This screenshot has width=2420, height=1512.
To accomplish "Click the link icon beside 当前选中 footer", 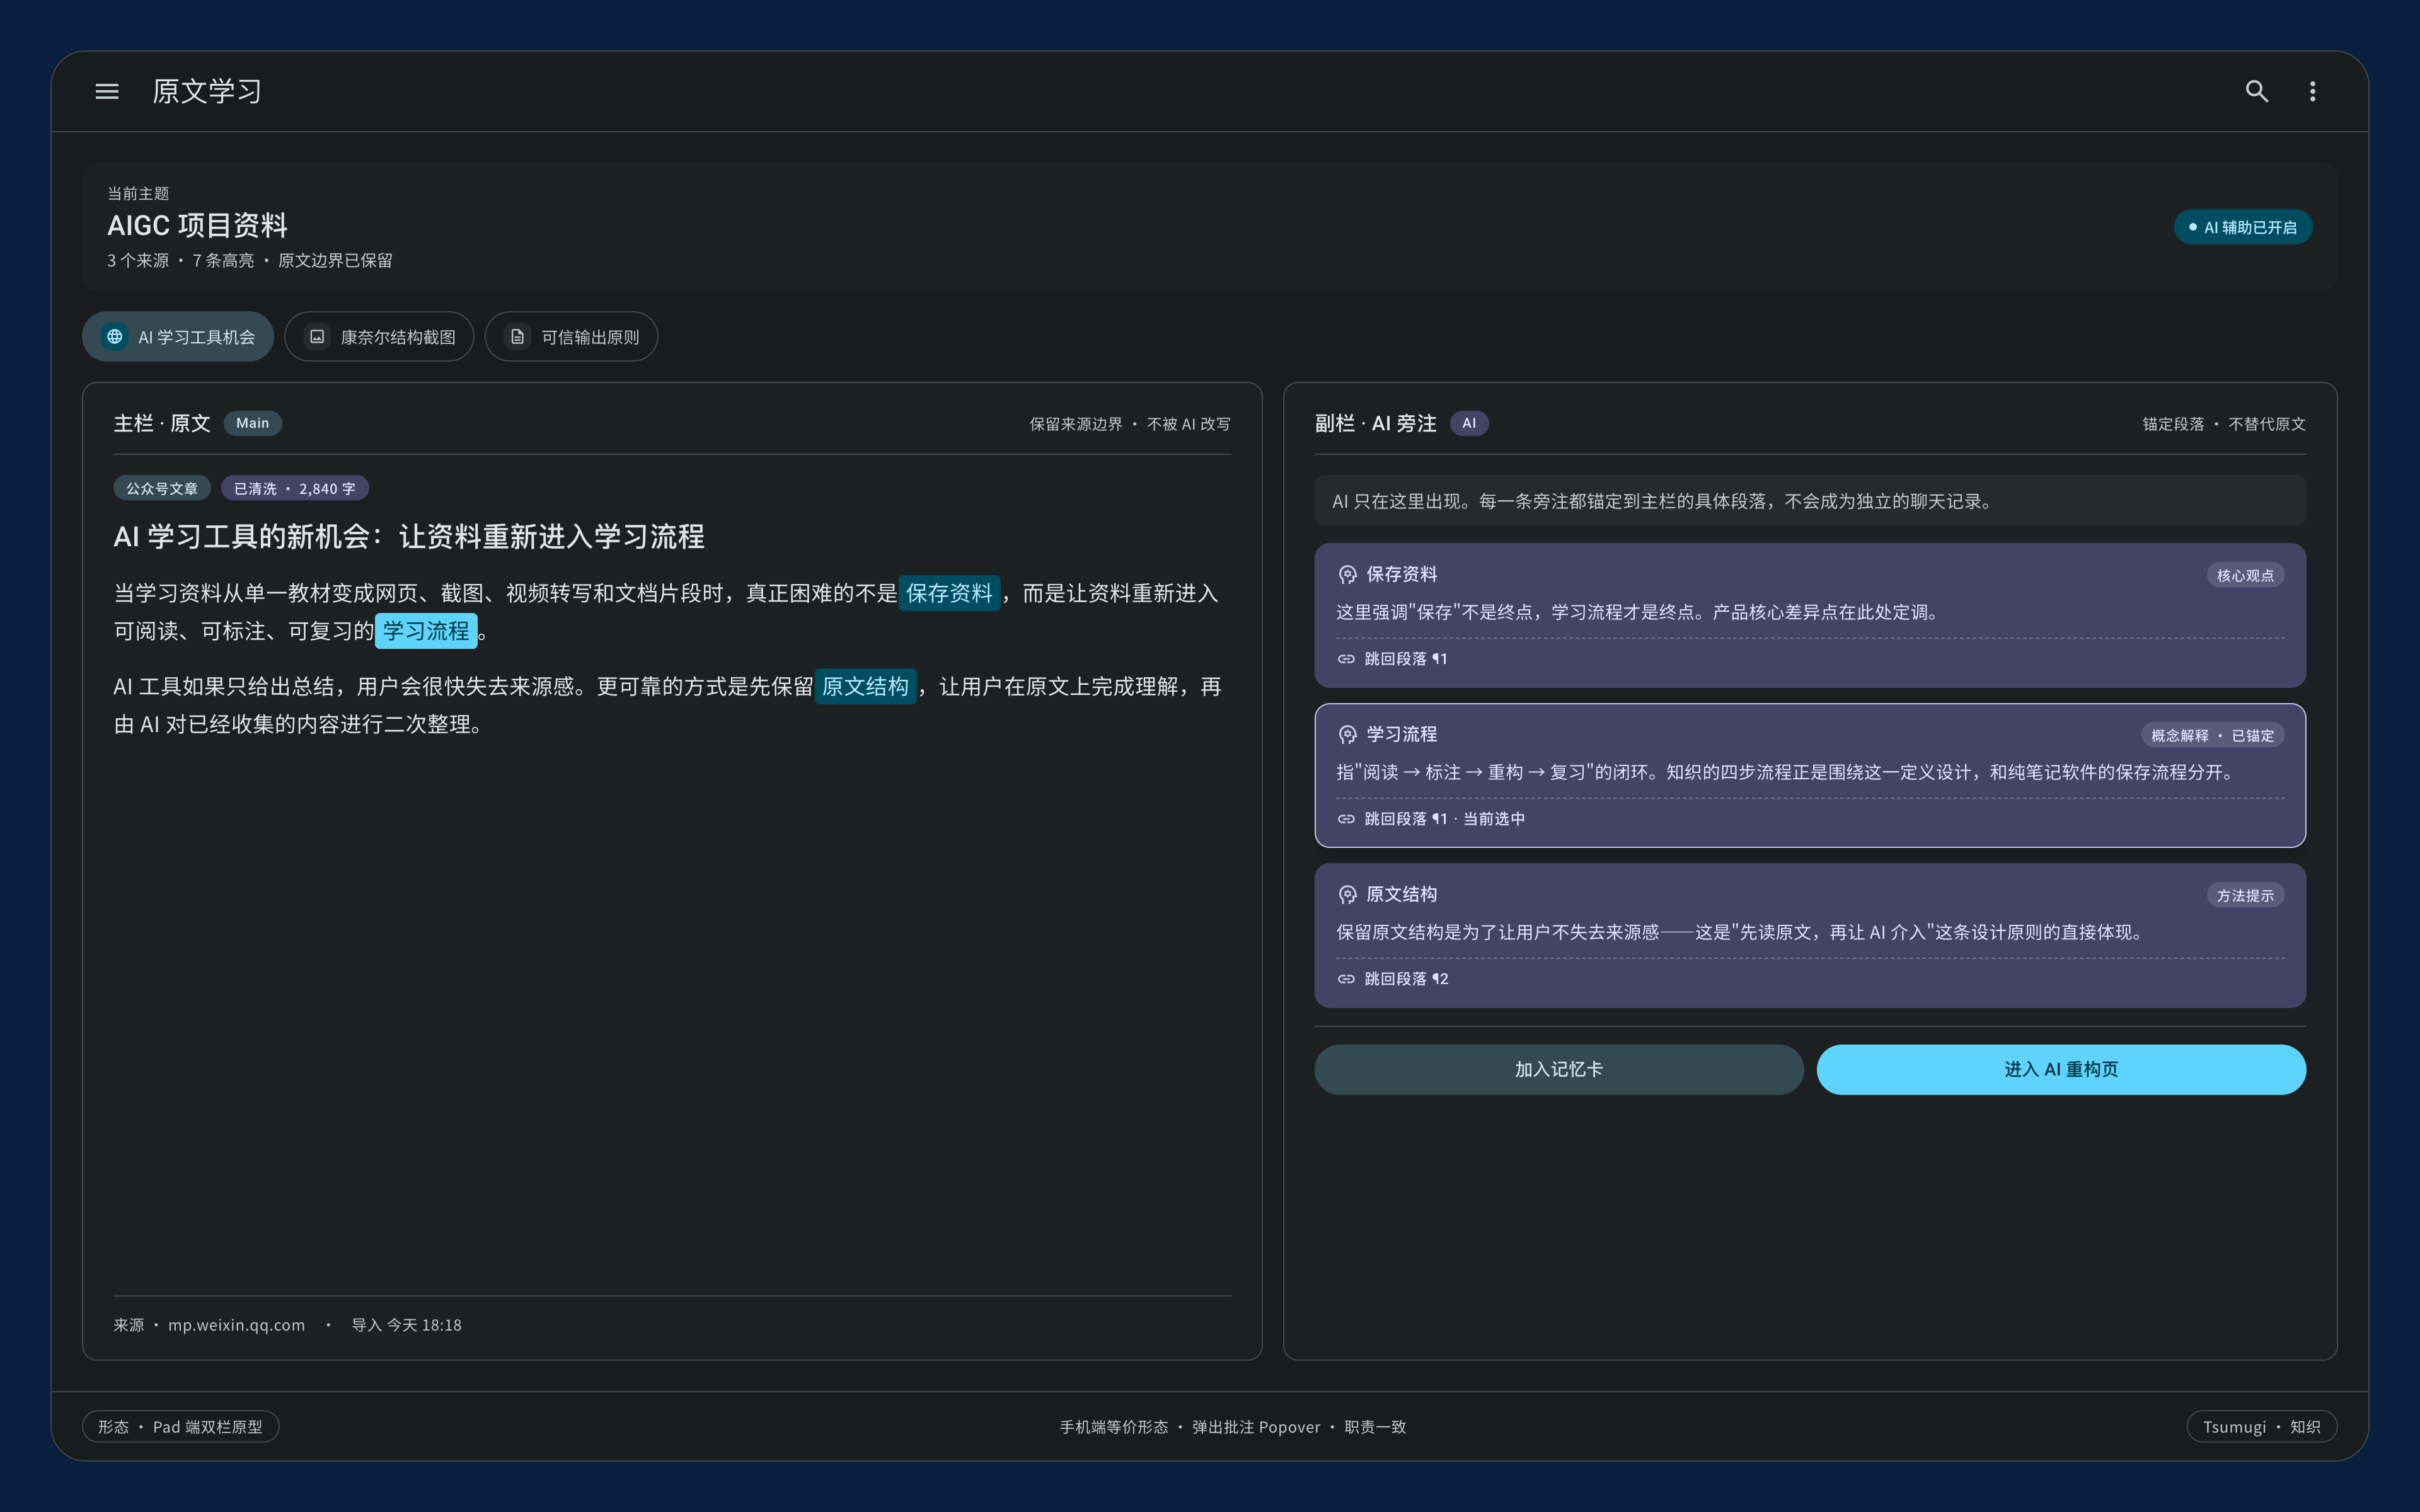I will (1346, 819).
